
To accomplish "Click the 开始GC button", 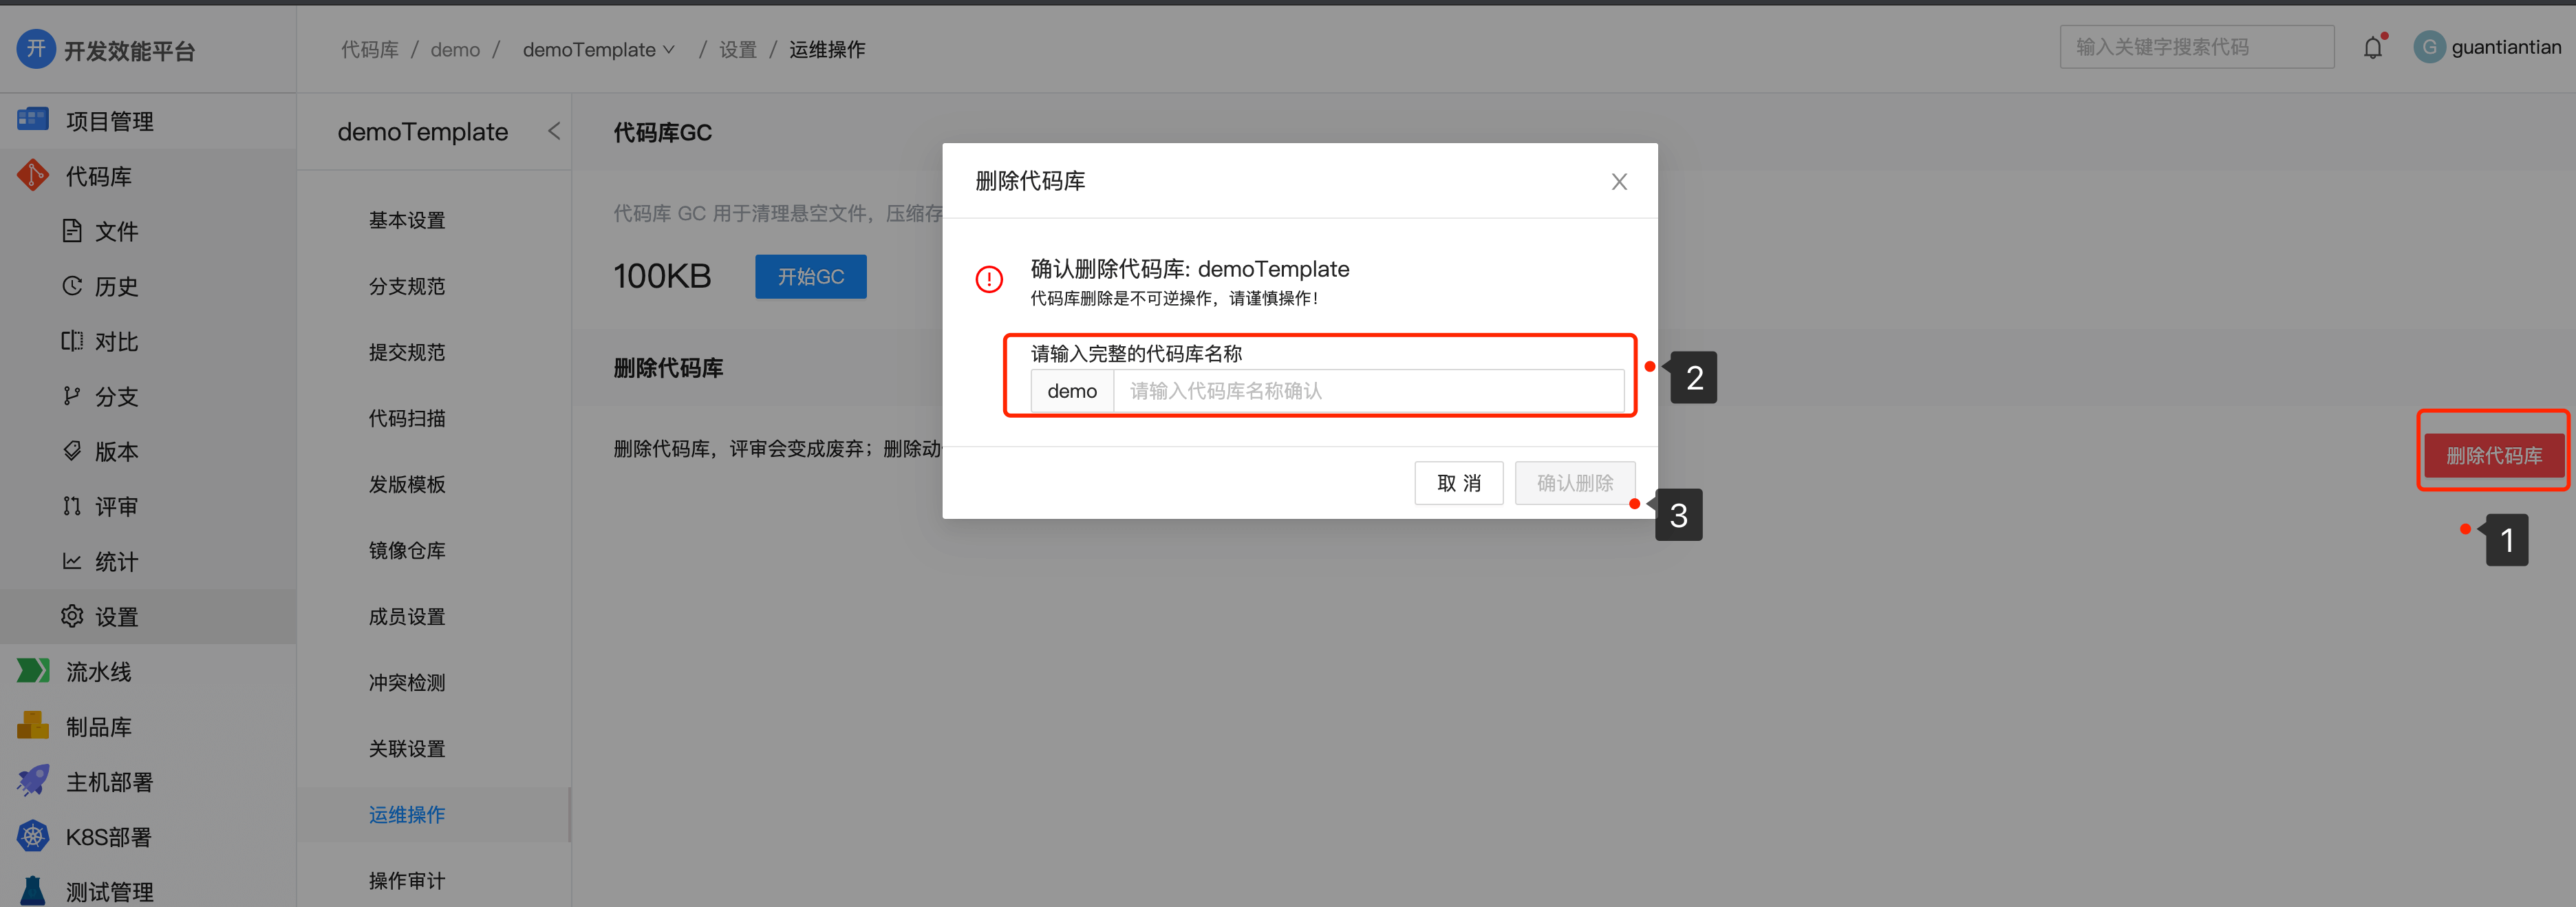I will pyautogui.click(x=811, y=276).
